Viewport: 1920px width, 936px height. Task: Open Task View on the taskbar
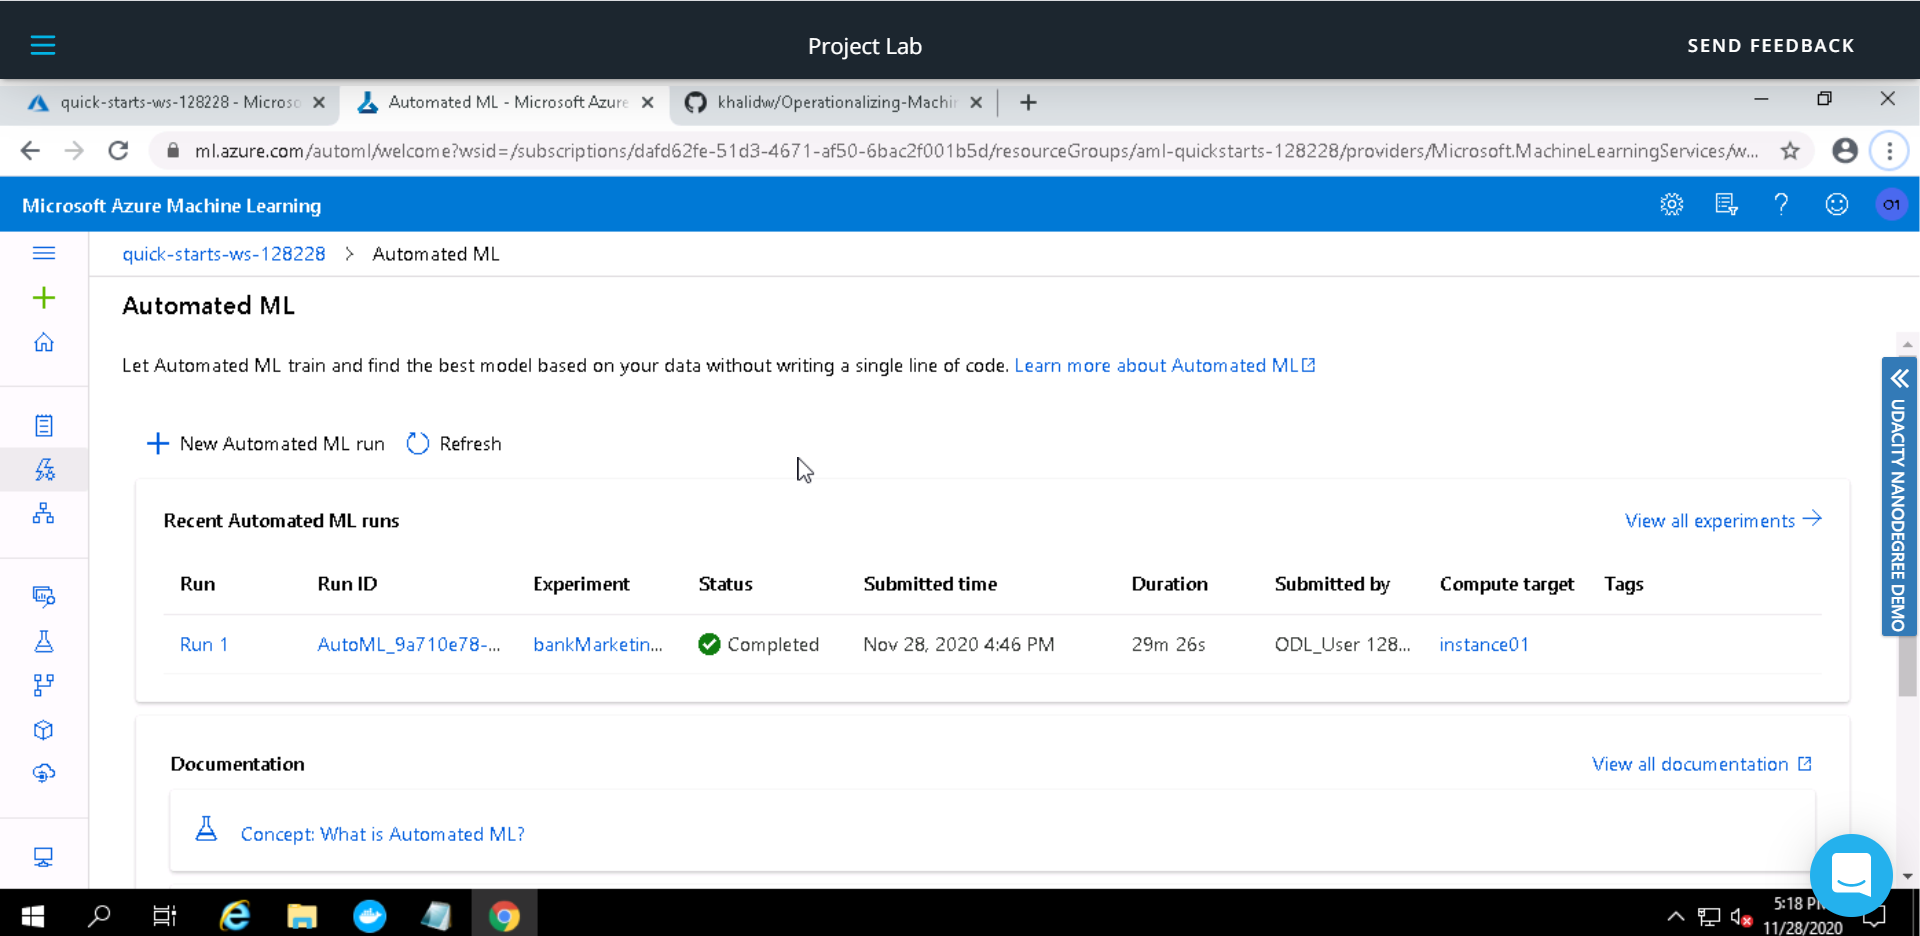pos(164,915)
